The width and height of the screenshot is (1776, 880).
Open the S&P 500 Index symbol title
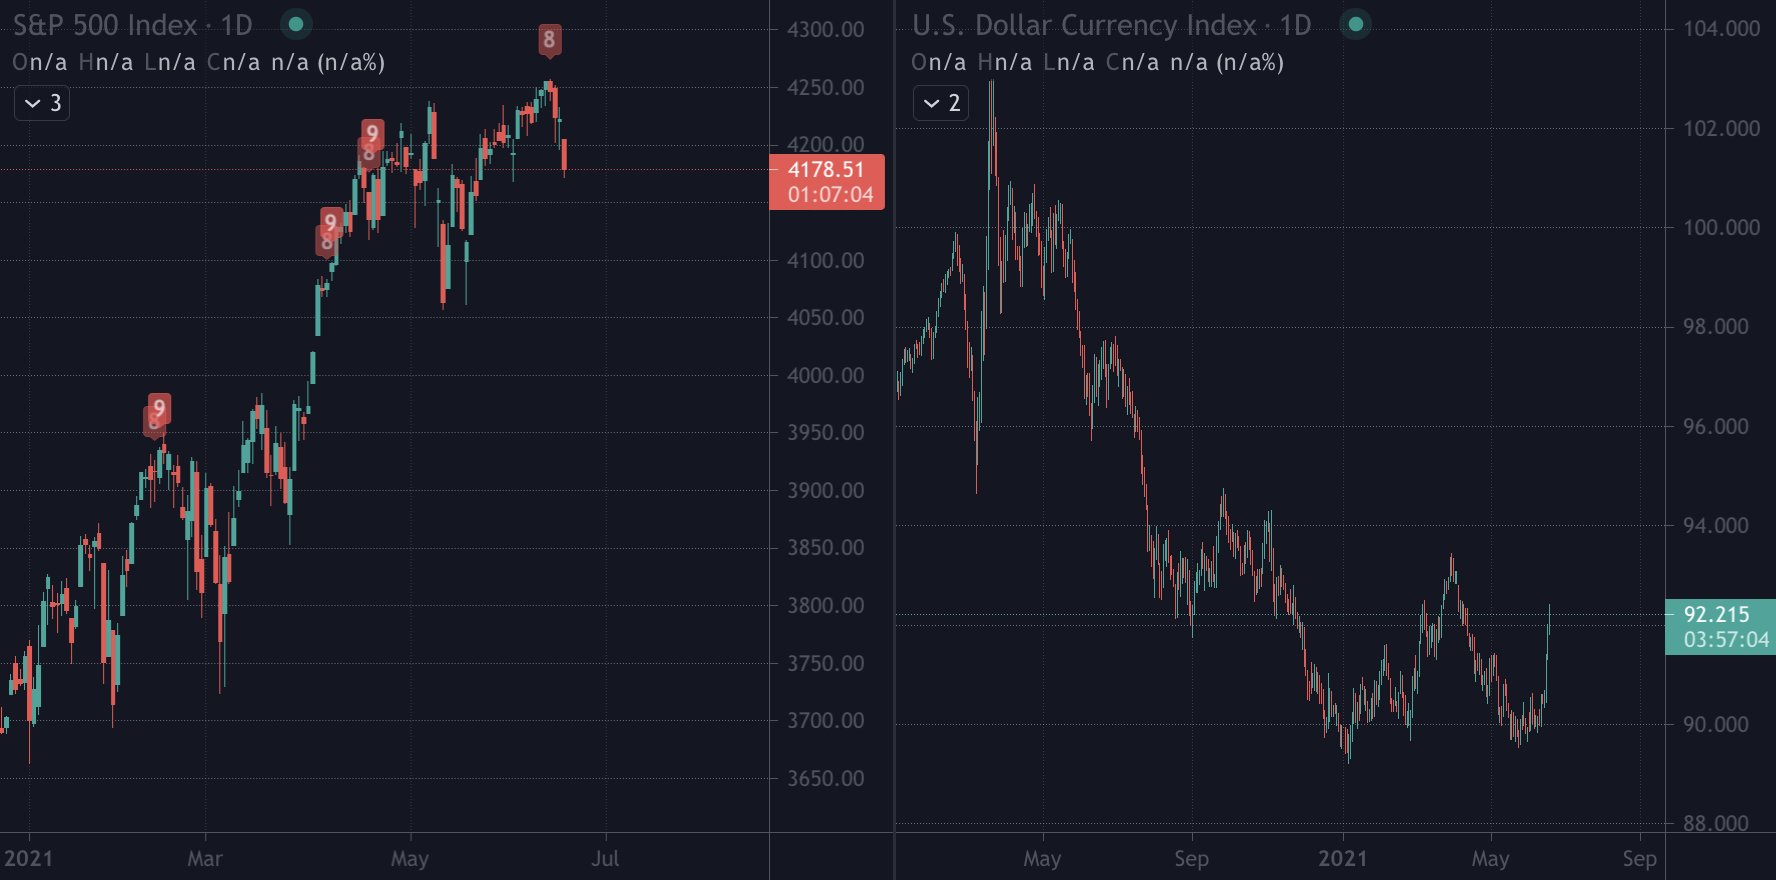[132, 25]
